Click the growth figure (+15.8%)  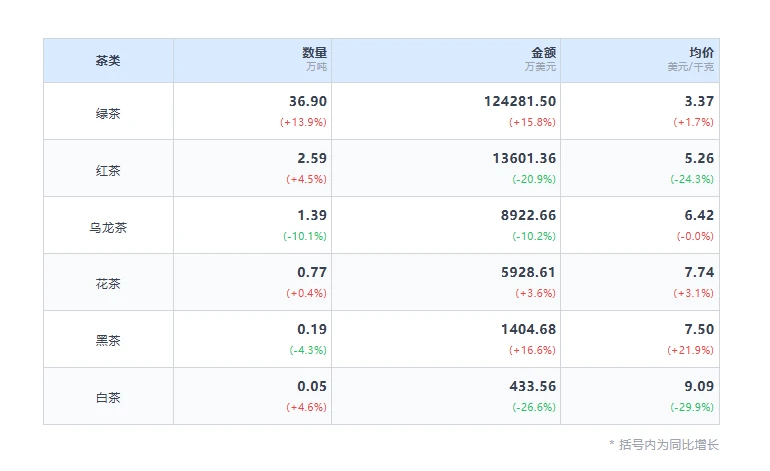(x=532, y=122)
